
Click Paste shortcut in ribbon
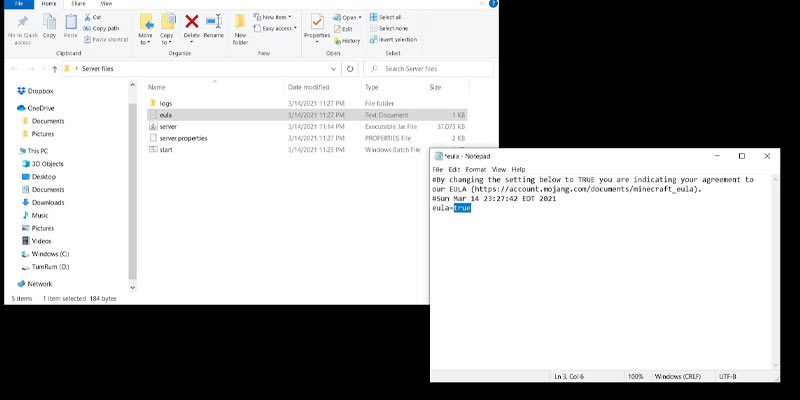(x=106, y=39)
